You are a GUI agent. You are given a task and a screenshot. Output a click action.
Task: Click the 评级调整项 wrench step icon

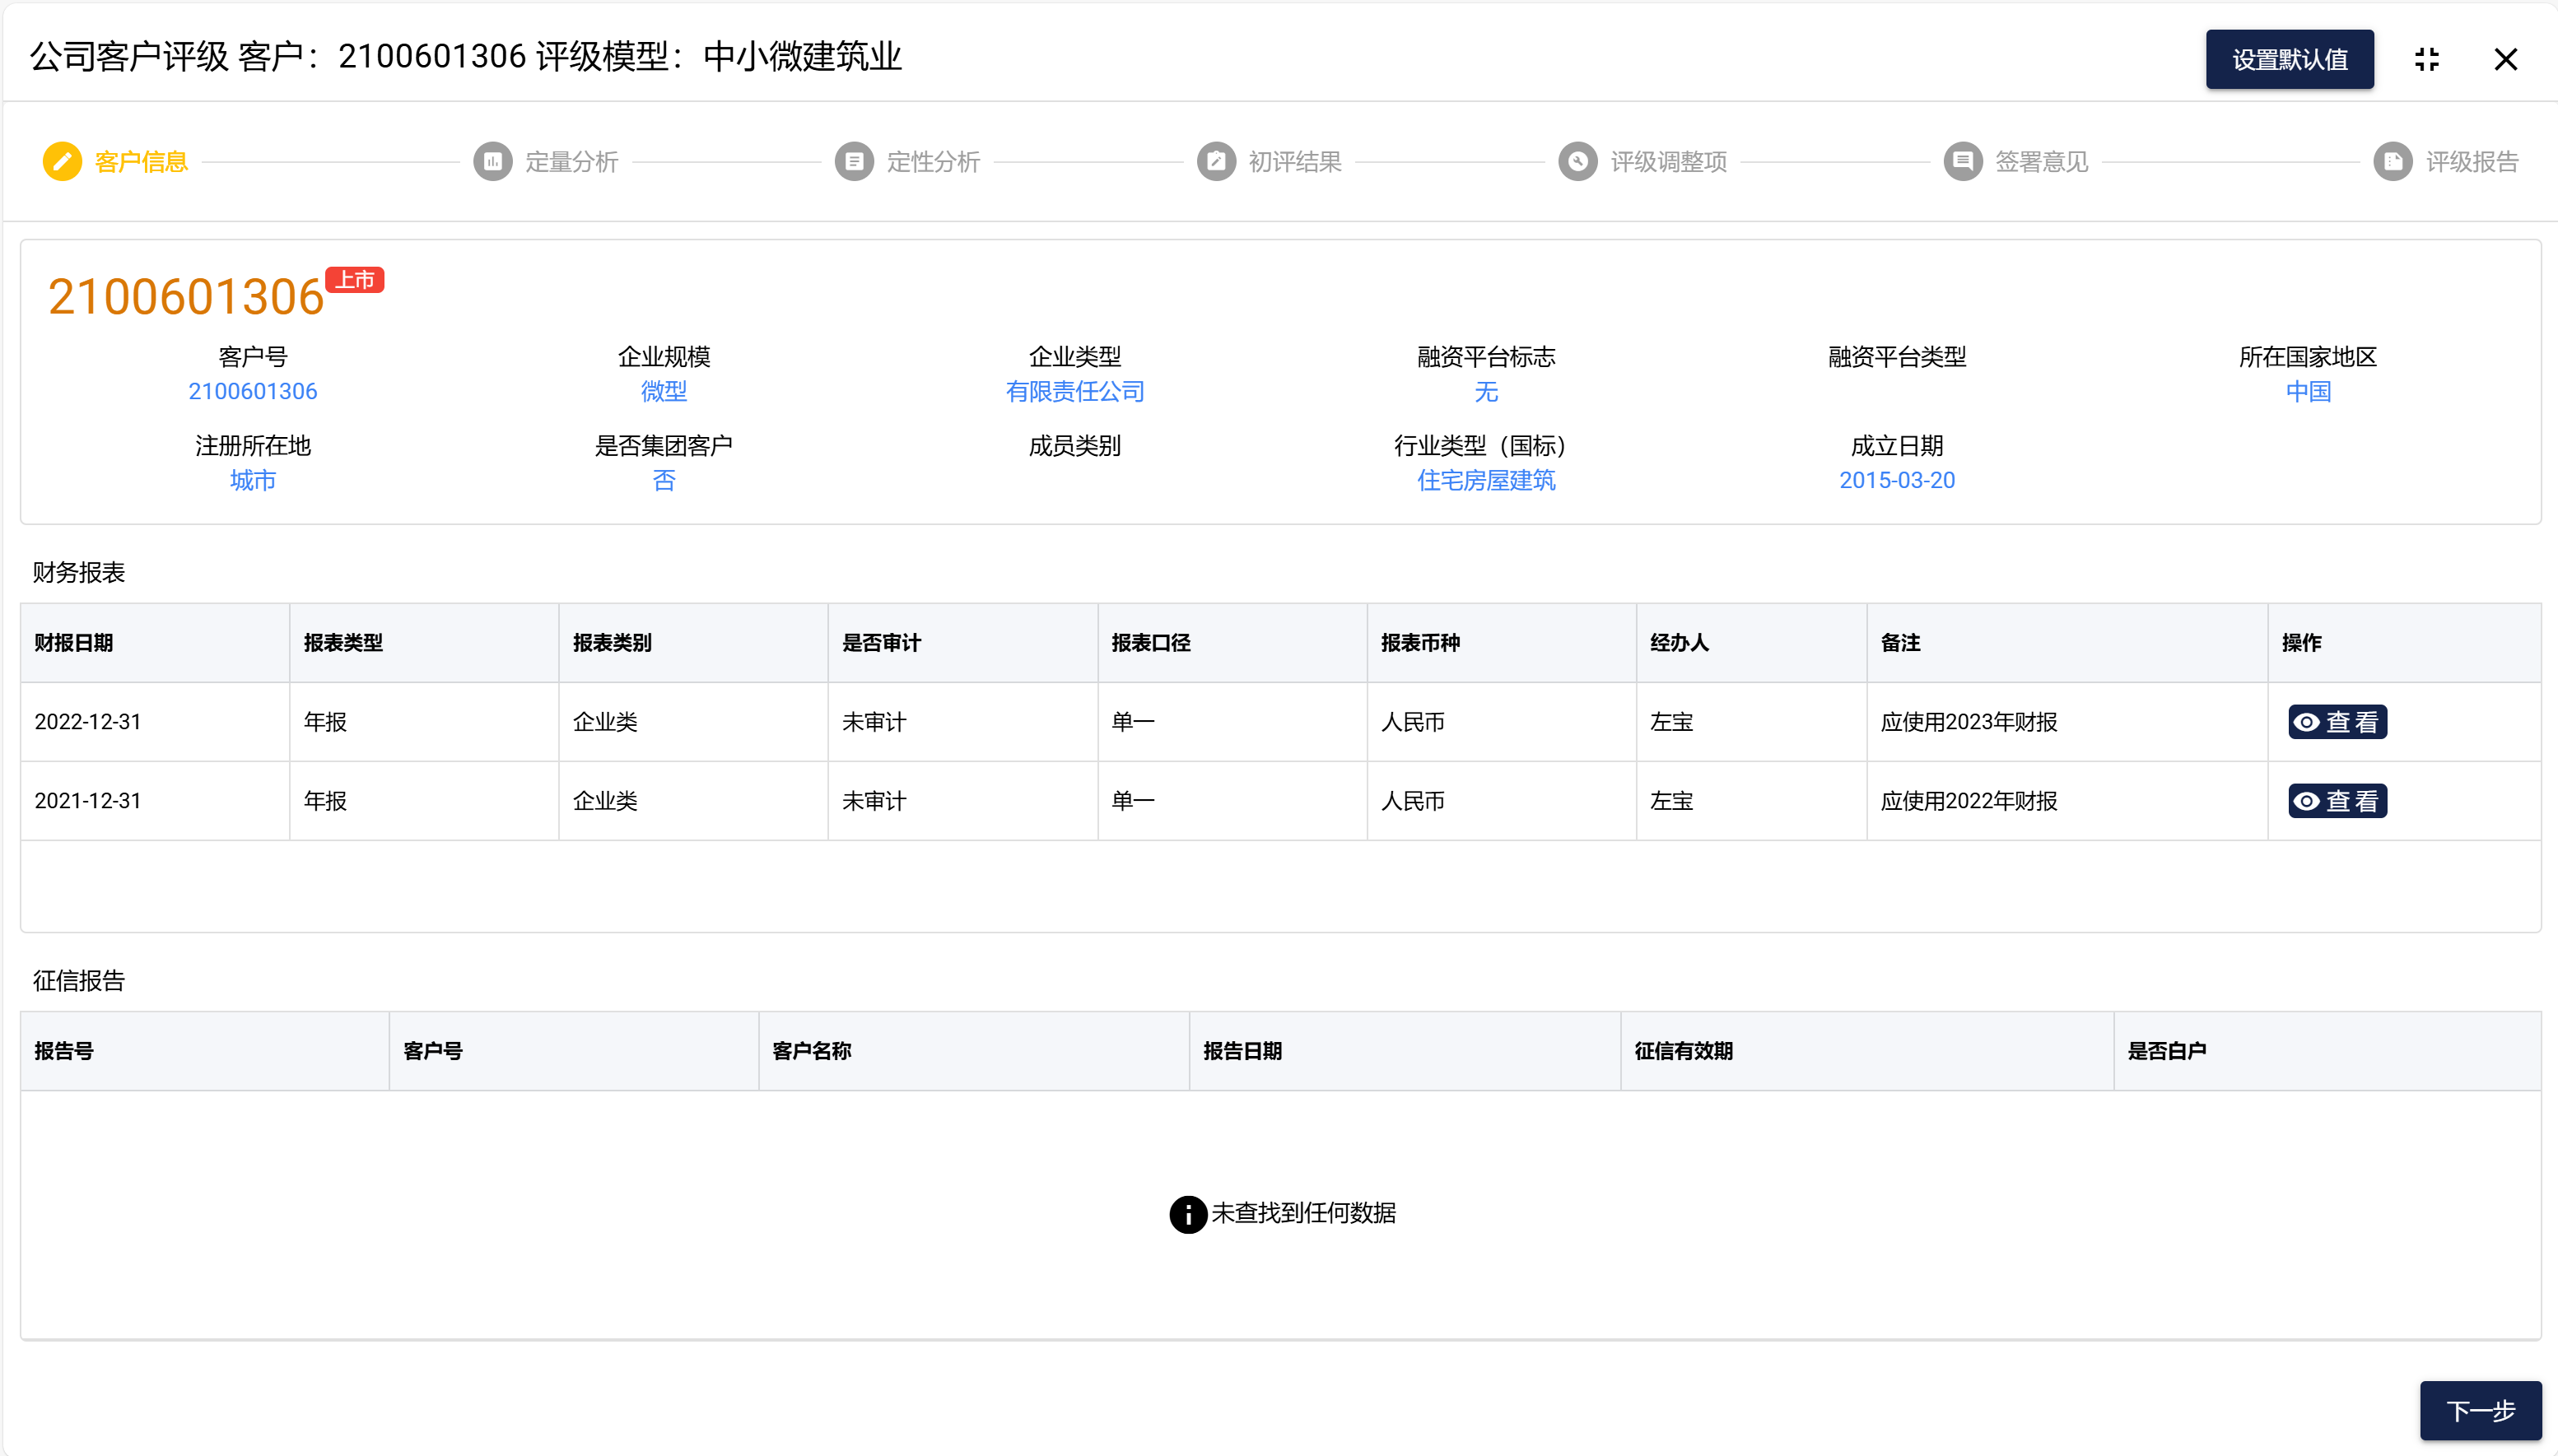coord(1577,161)
